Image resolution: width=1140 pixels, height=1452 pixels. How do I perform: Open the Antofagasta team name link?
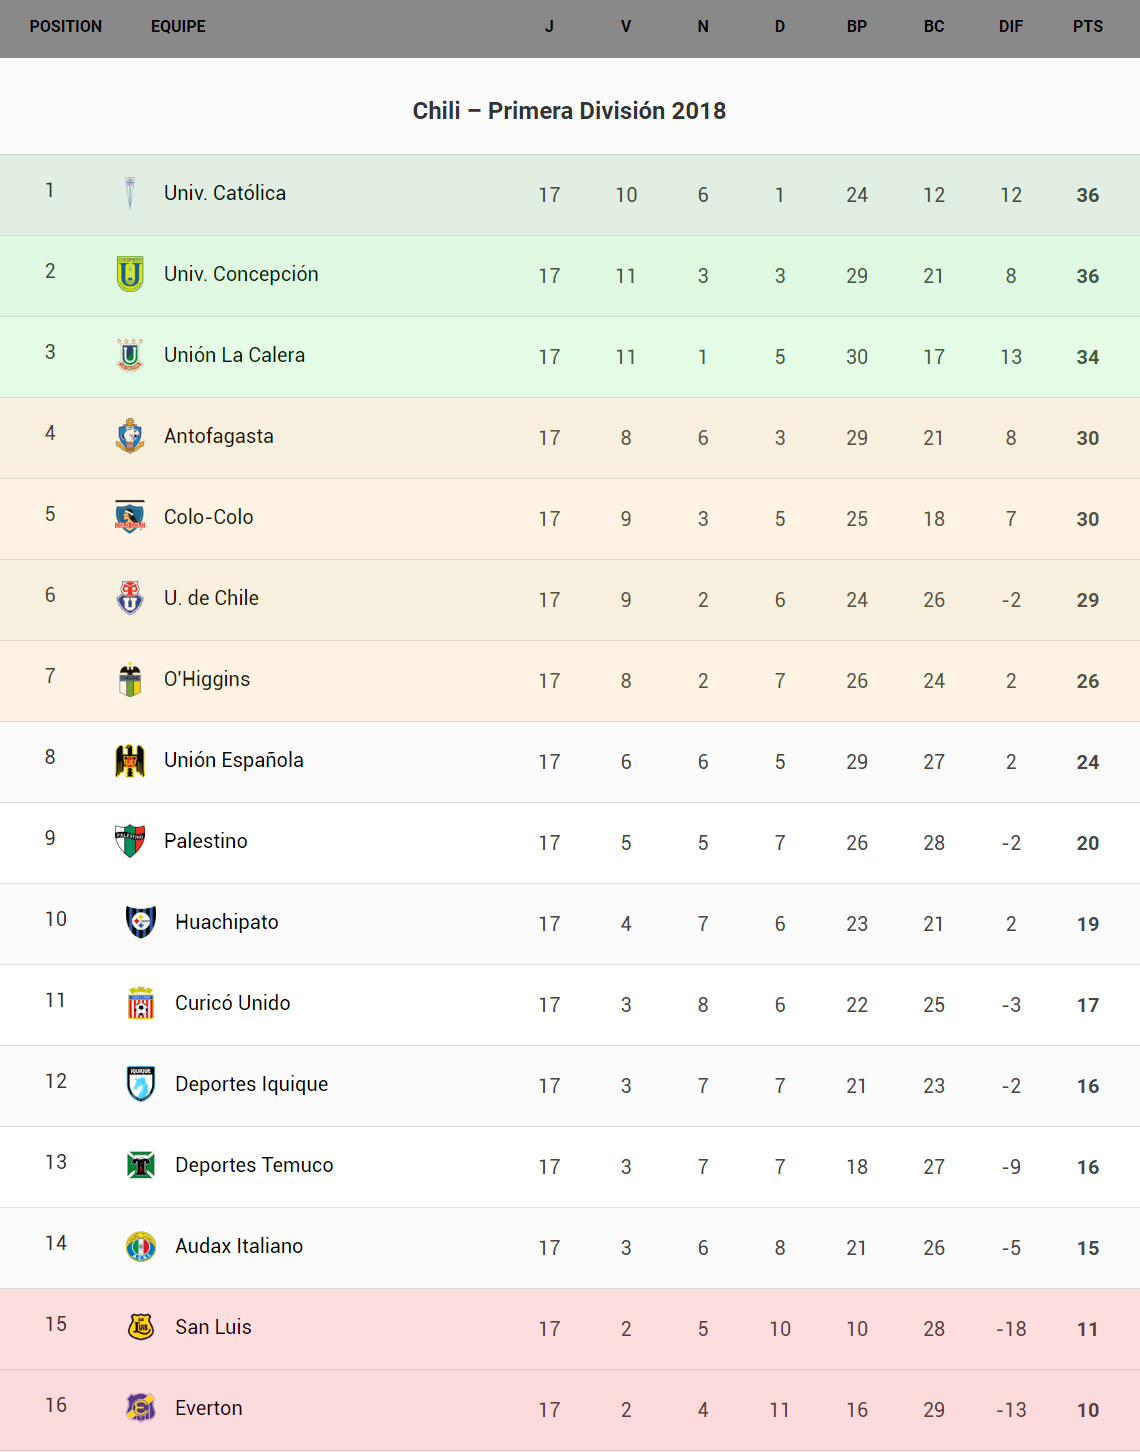click(x=219, y=436)
